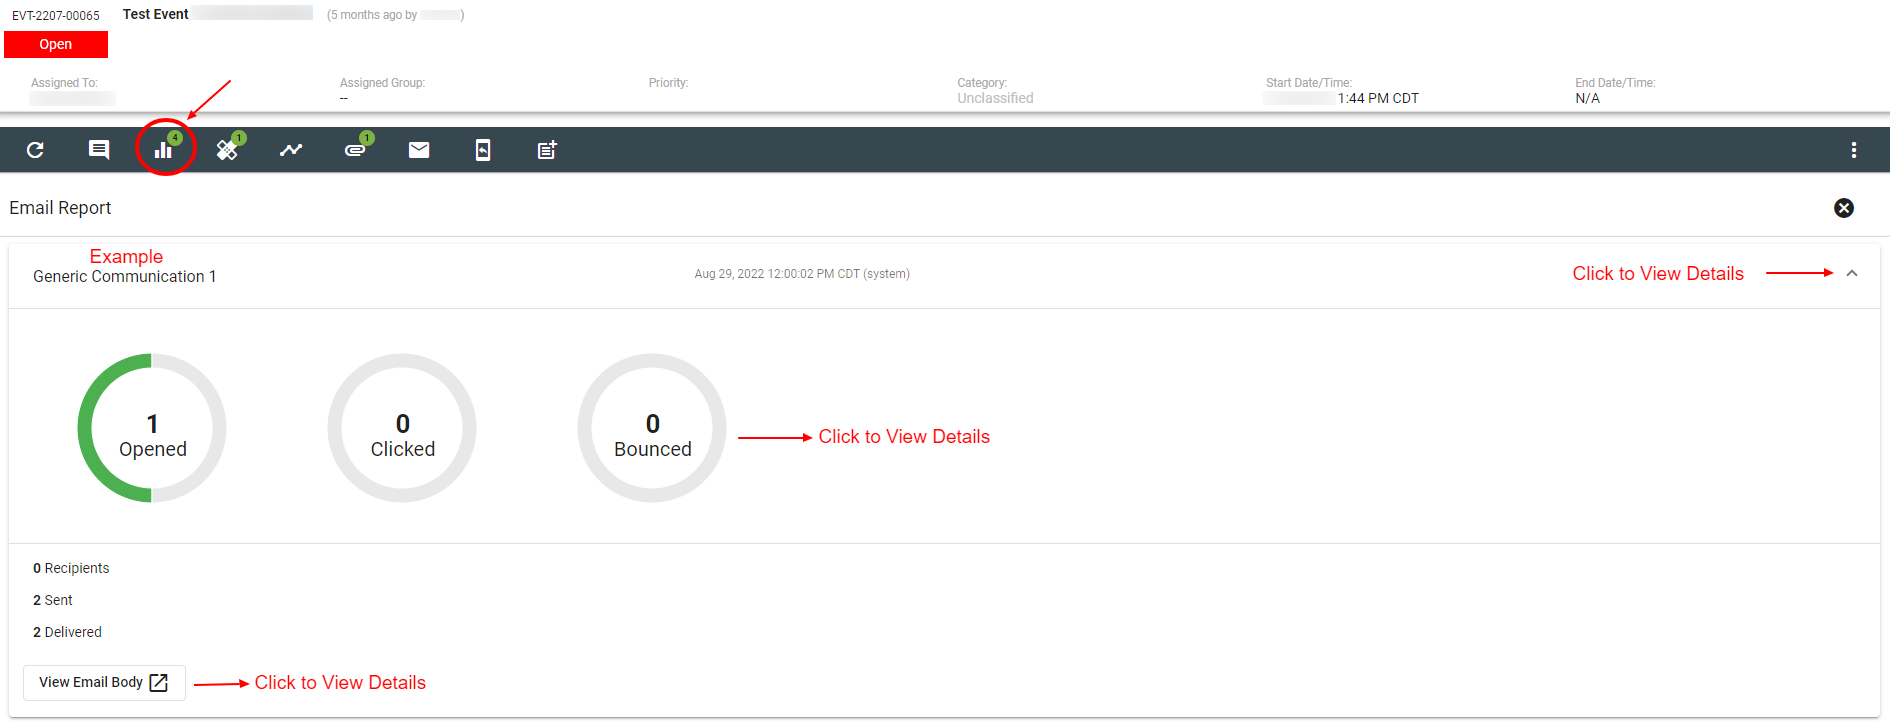1890x724 pixels.
Task: Click the Clicked donut chart
Action: click(402, 428)
